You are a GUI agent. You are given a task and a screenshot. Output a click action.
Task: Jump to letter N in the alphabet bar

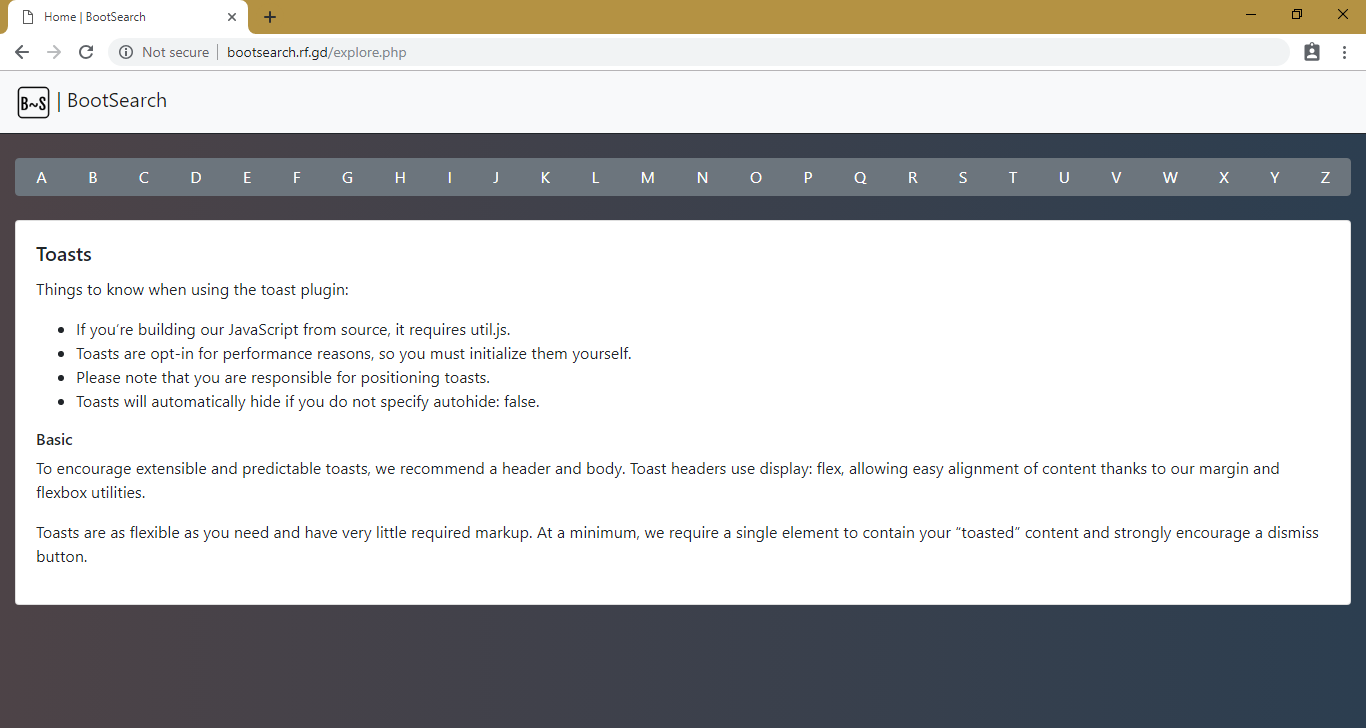point(702,177)
